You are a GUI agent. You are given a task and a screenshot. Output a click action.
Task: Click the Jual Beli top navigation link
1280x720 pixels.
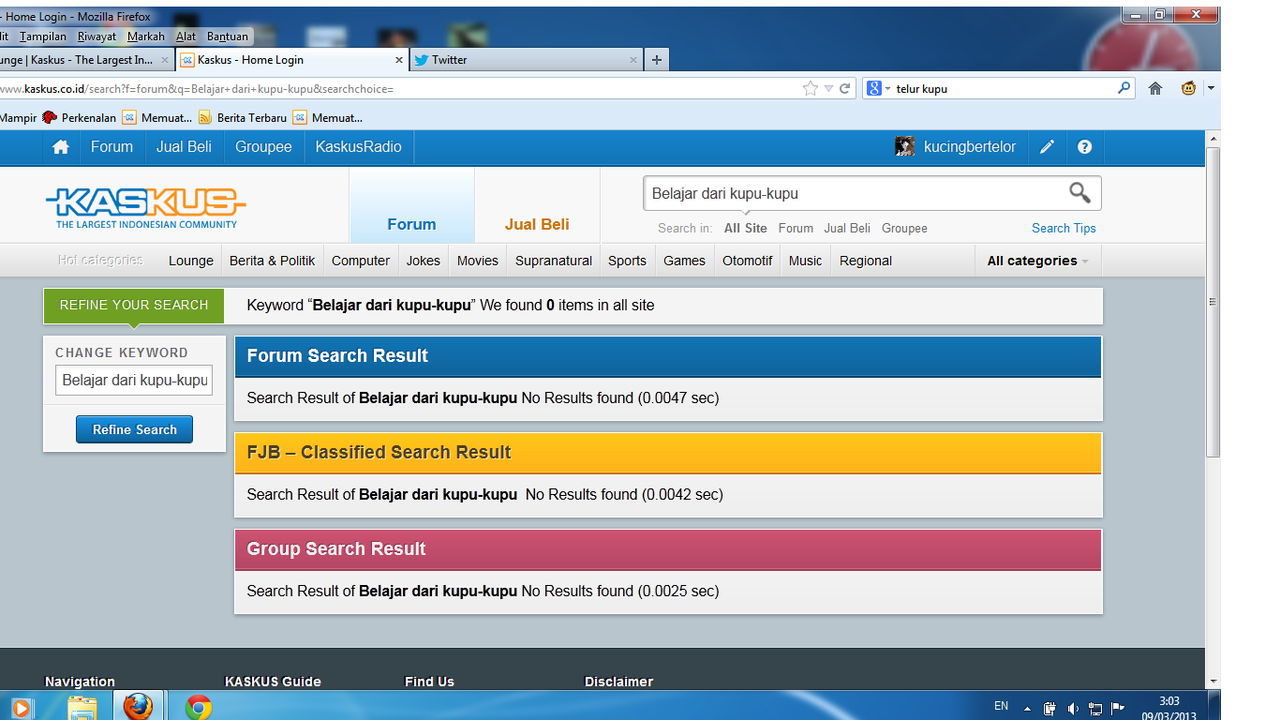tap(184, 147)
